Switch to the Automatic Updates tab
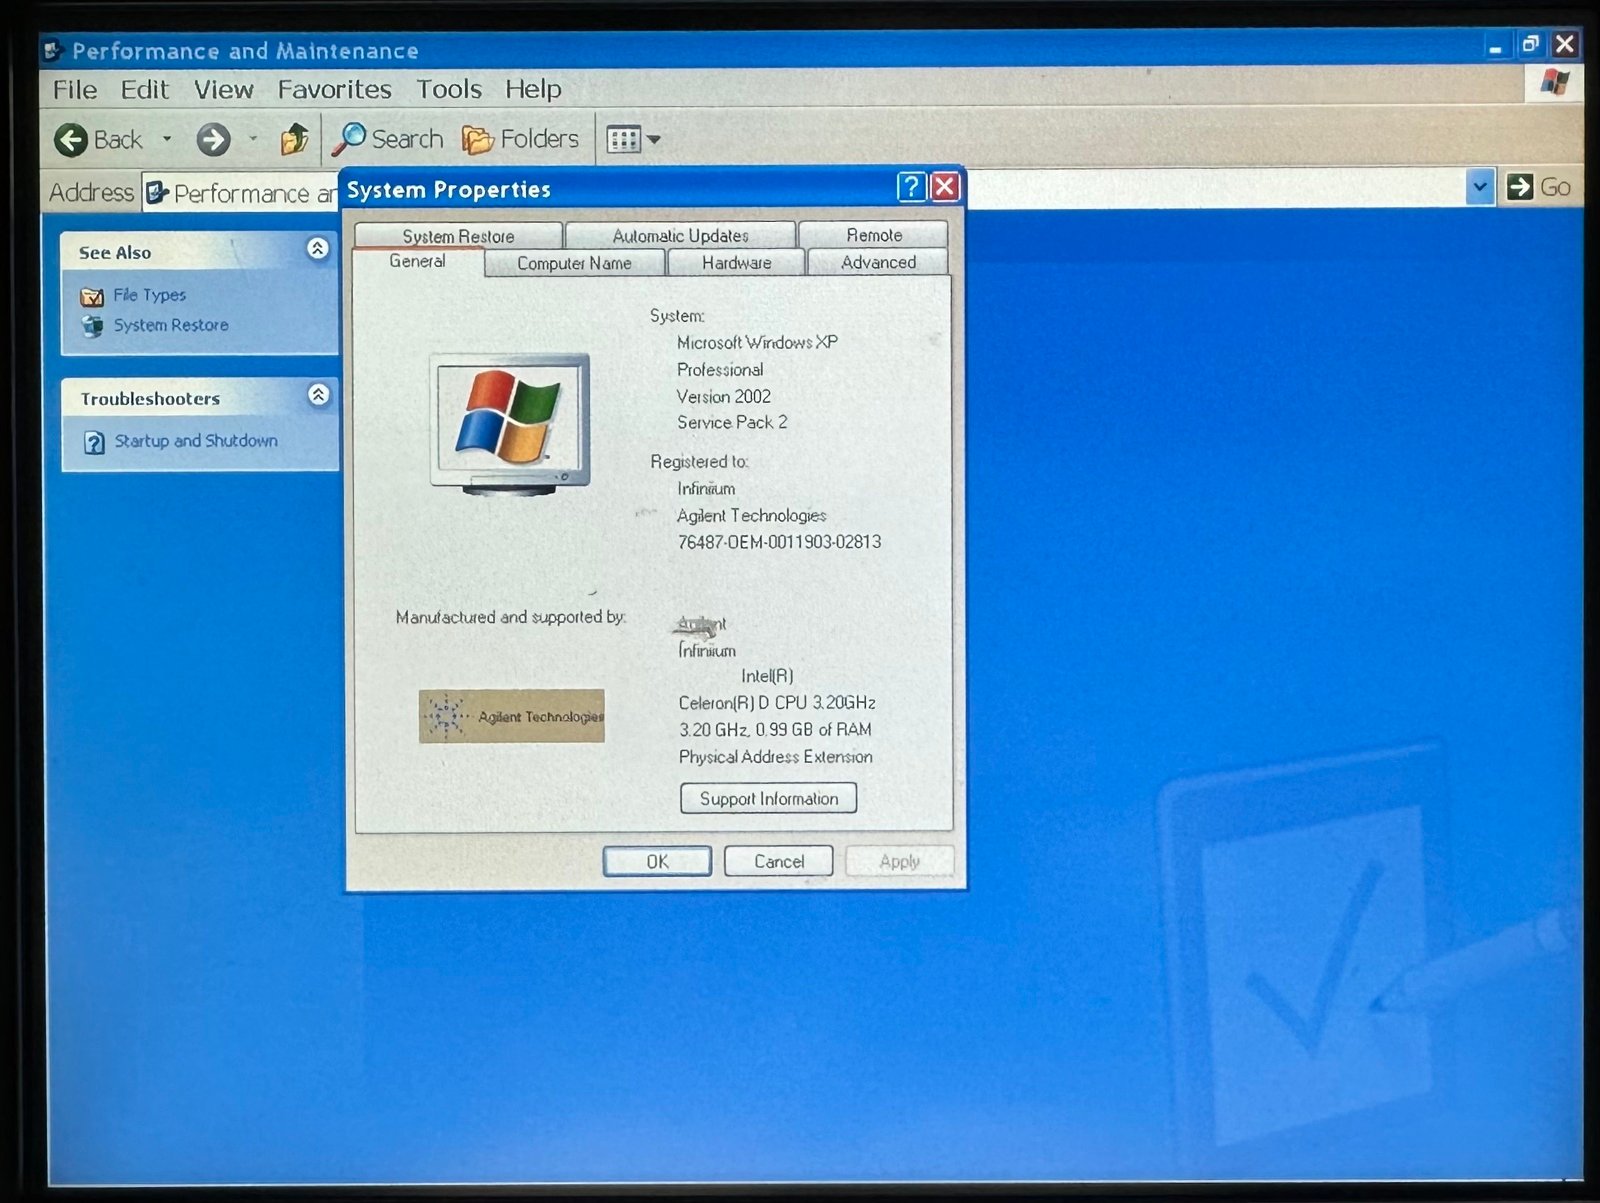The image size is (1600, 1203). pyautogui.click(x=680, y=236)
